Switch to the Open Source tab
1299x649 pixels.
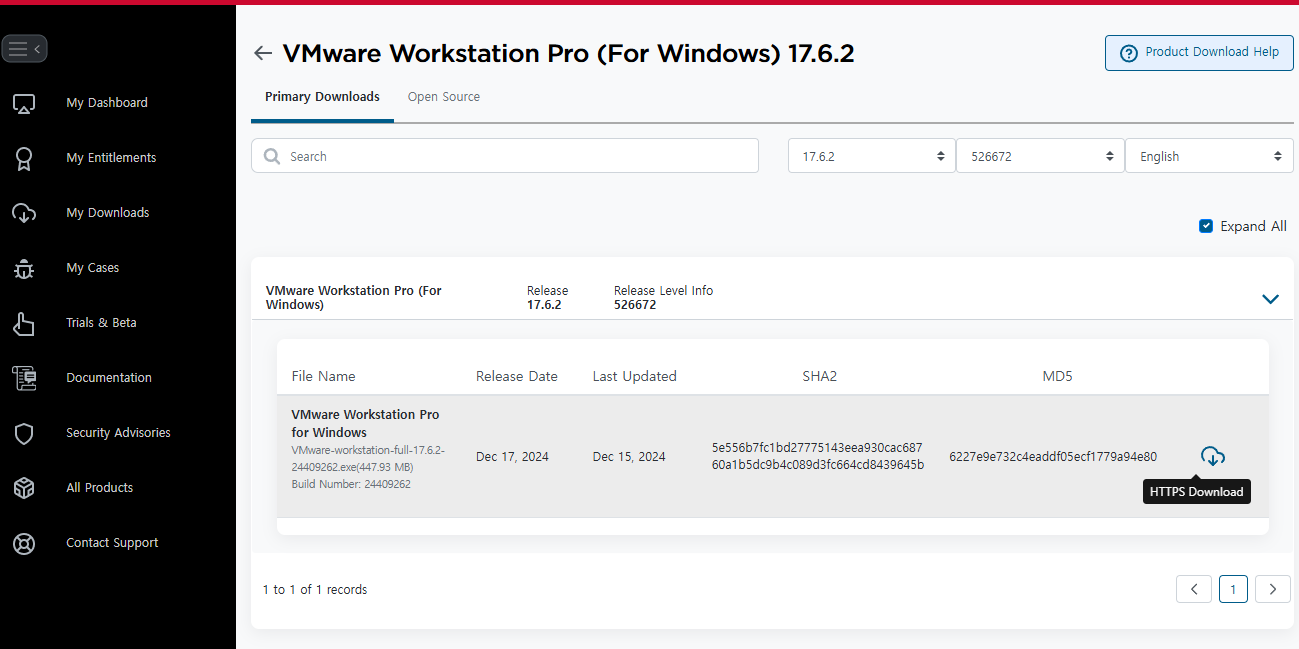click(444, 97)
